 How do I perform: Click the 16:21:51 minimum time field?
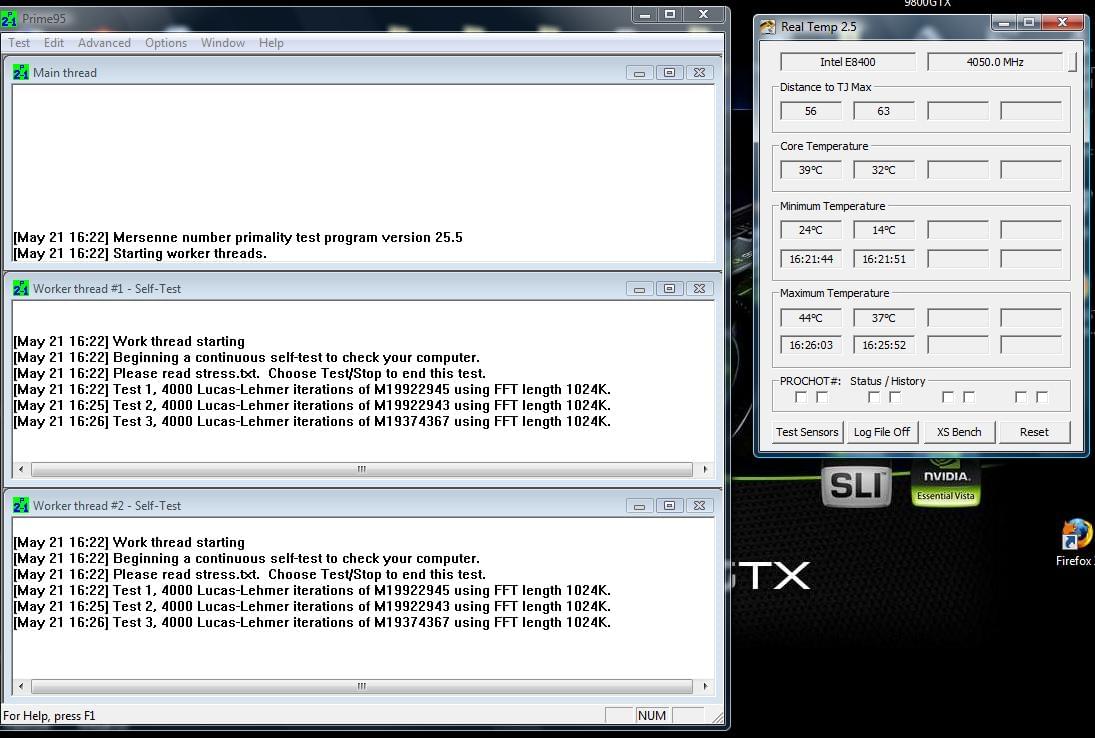pos(883,259)
